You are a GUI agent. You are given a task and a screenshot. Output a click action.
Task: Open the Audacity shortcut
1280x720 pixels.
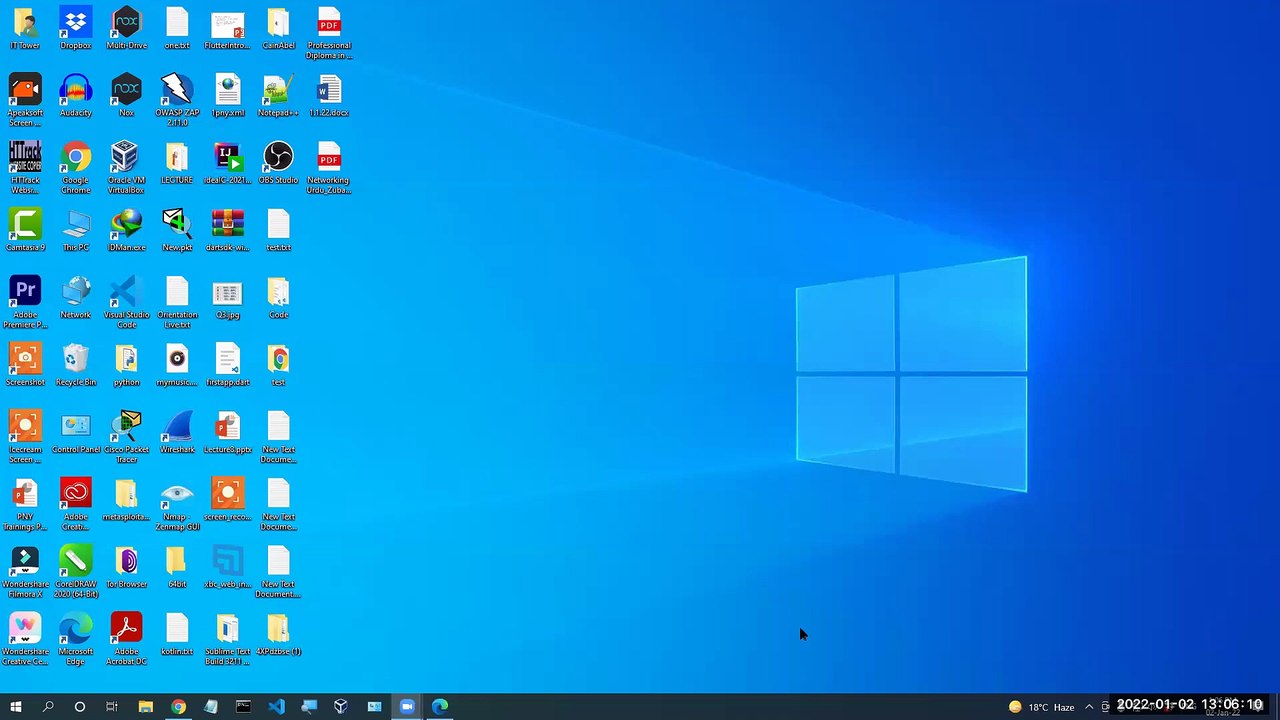pos(76,96)
